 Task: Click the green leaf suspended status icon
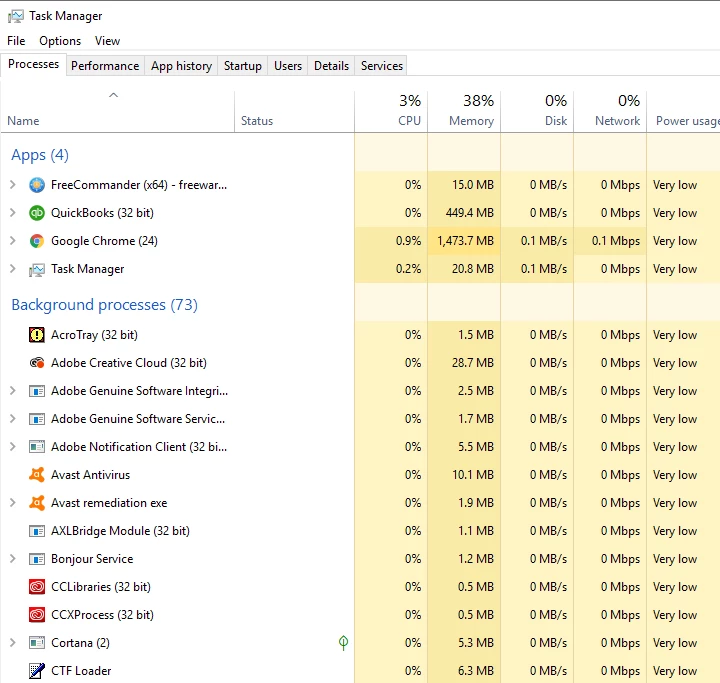point(343,643)
